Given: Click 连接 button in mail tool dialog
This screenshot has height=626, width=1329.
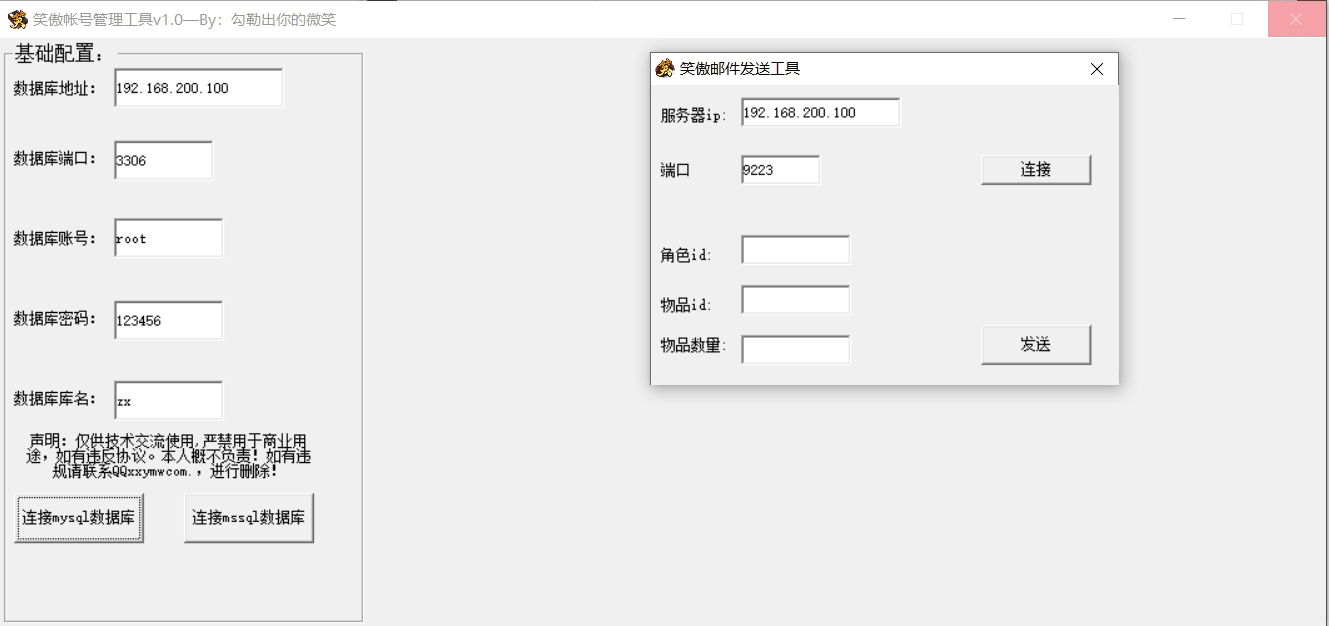Looking at the screenshot, I should 1036,170.
